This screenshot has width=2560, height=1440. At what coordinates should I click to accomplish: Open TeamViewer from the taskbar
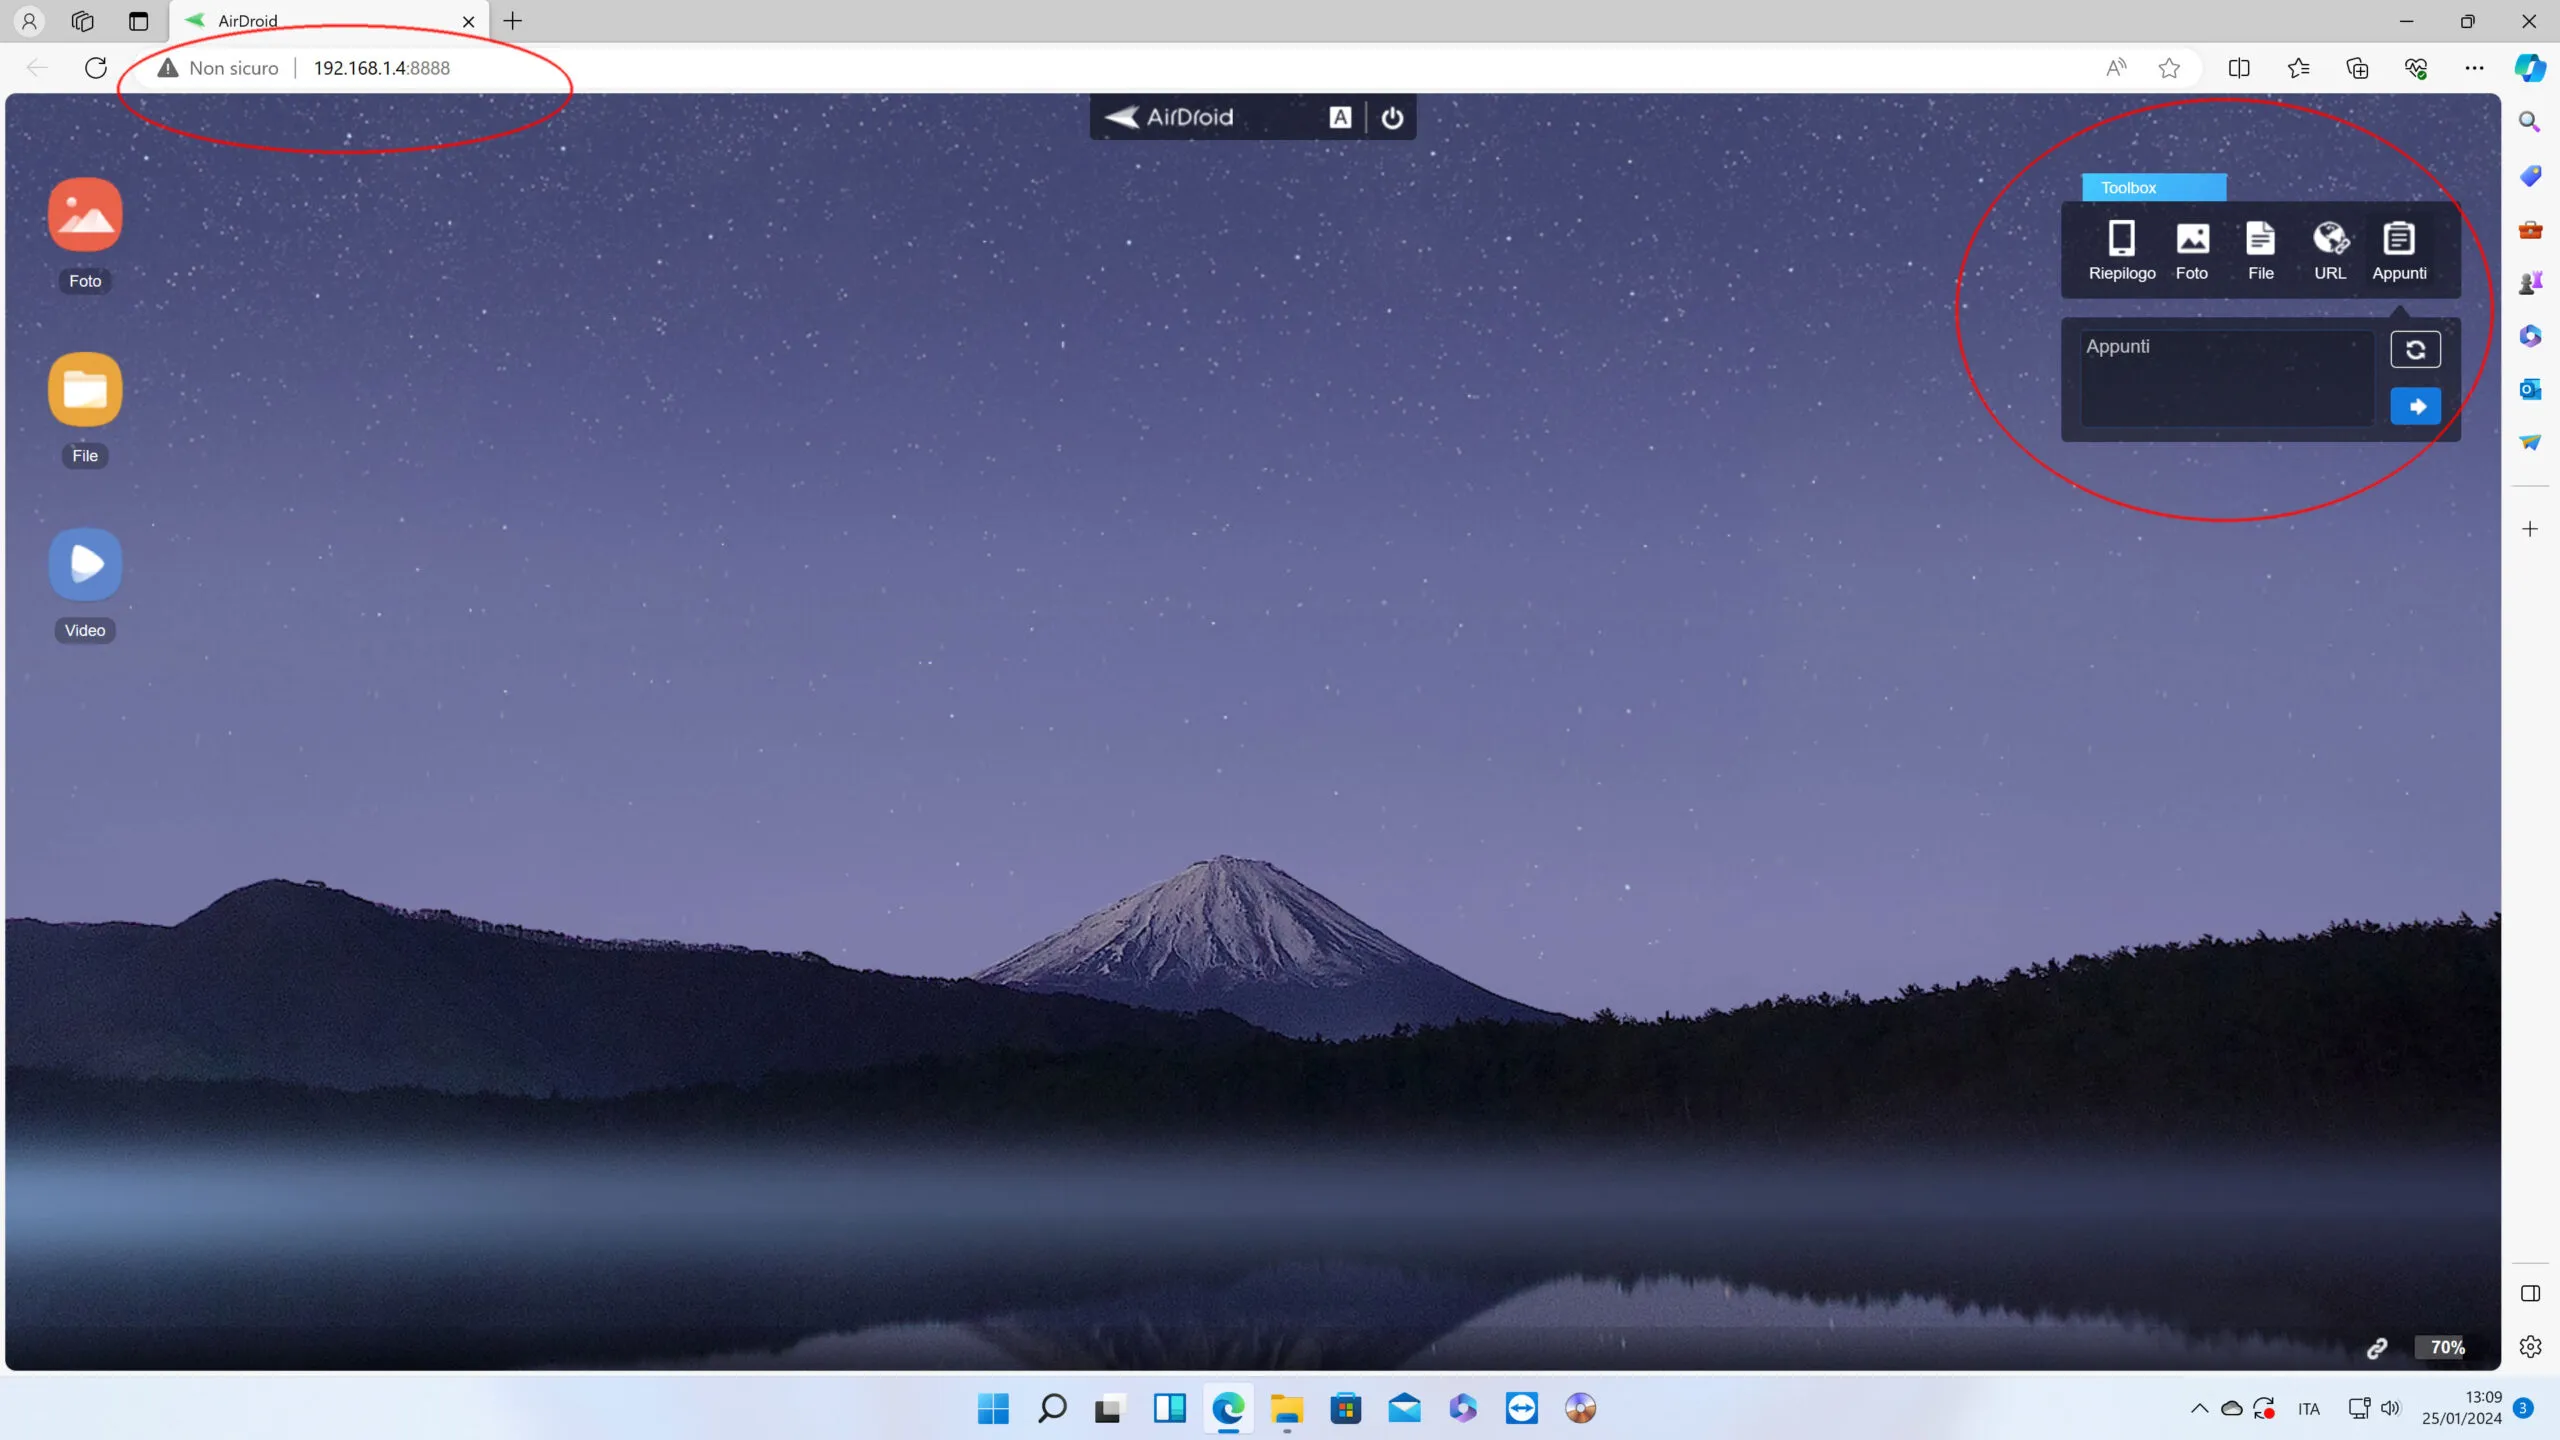click(1521, 1408)
